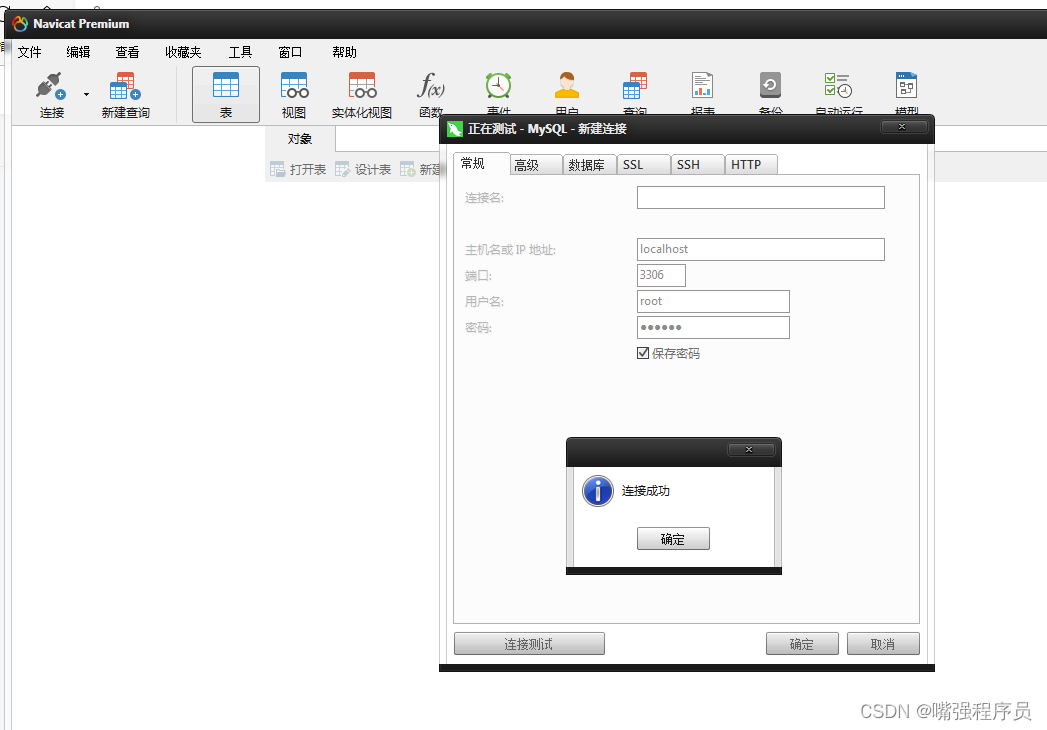
Task: Switch to the SSH tab
Action: [698, 165]
